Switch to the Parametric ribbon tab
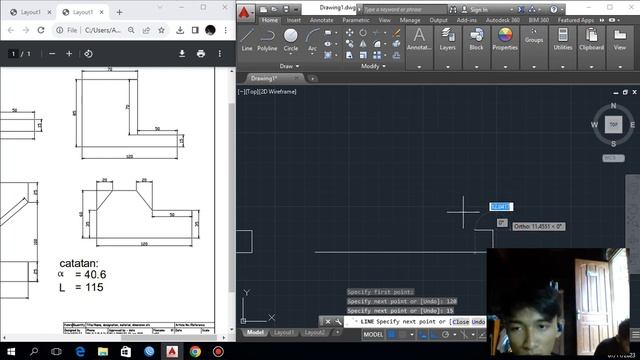The height and width of the screenshot is (360, 640). pyautogui.click(x=356, y=20)
